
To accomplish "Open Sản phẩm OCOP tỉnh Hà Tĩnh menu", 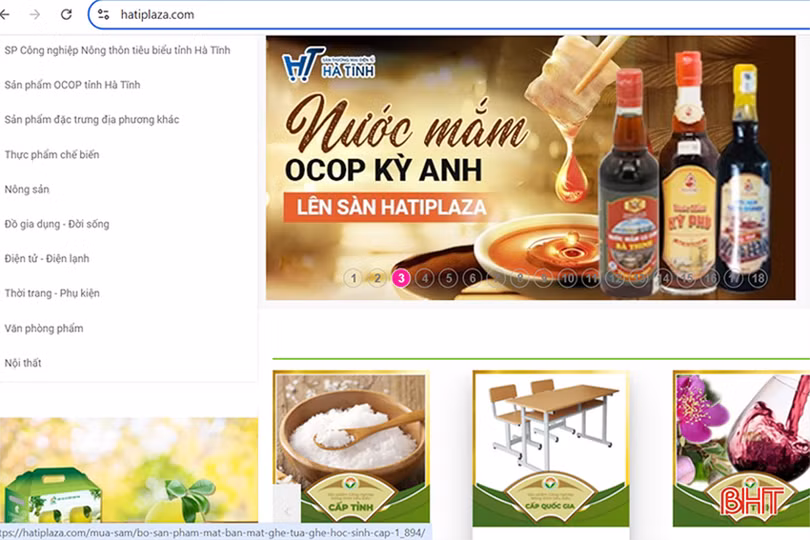I will (x=72, y=85).
